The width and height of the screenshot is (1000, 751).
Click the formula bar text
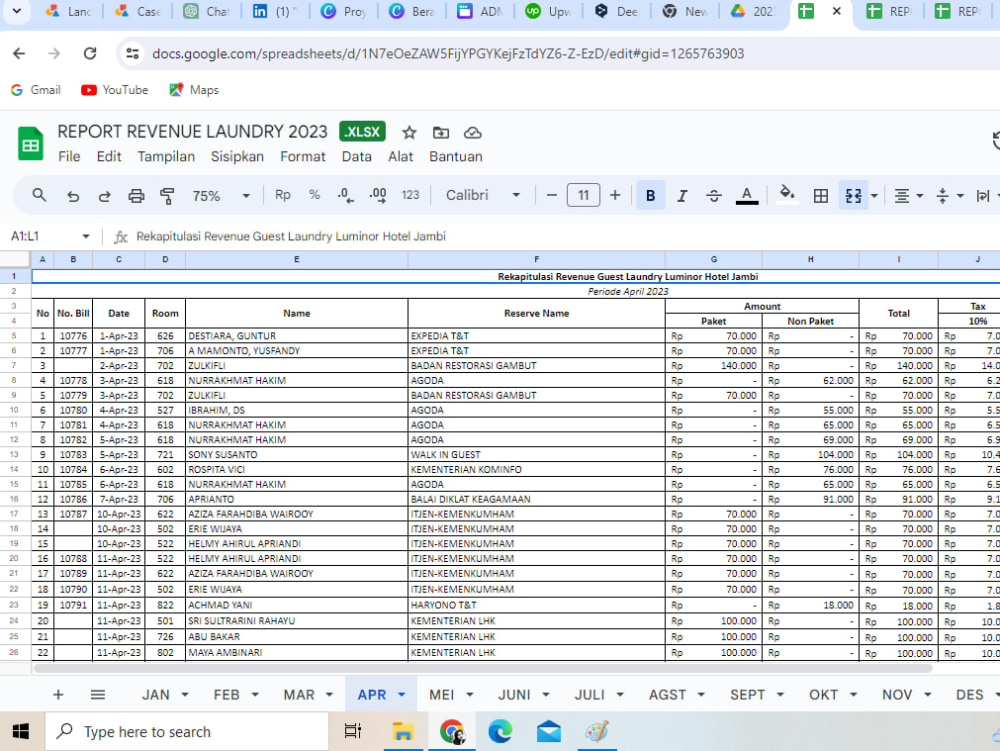[x=291, y=237]
